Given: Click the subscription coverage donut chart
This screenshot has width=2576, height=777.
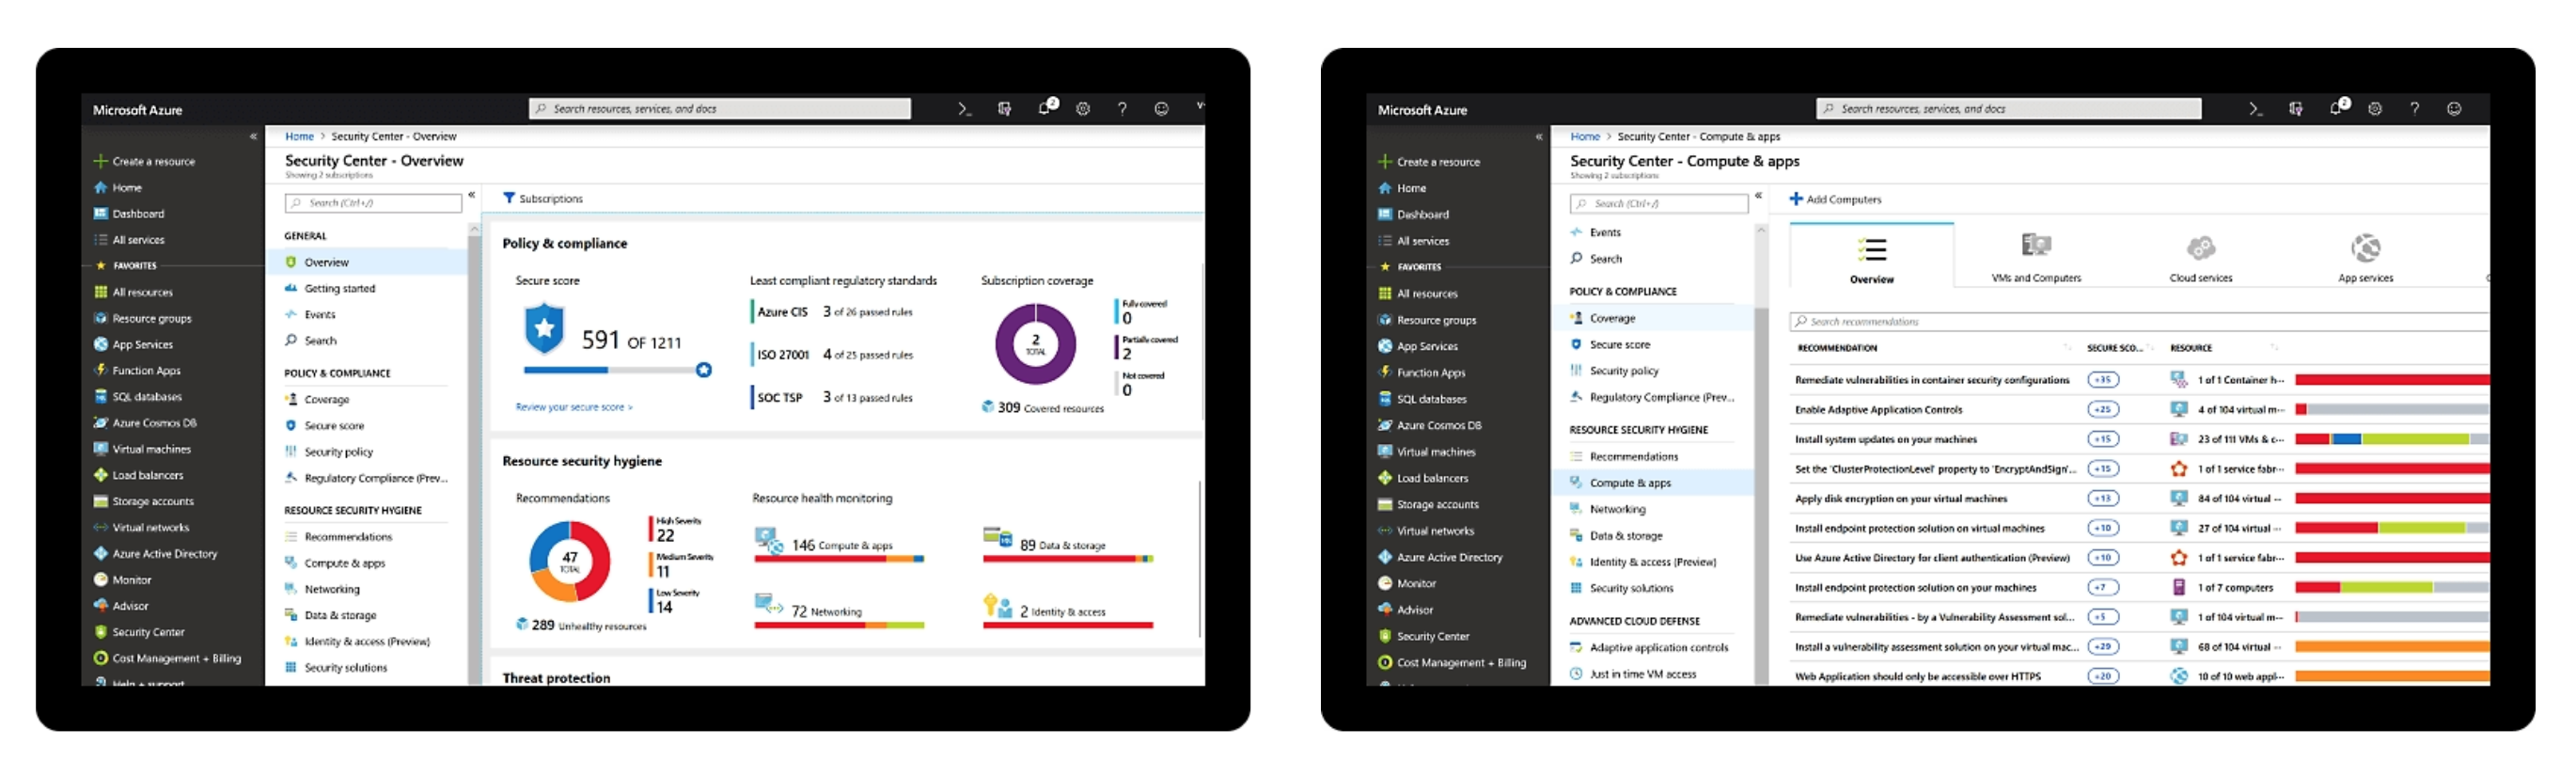Looking at the screenshot, I should tap(1035, 344).
